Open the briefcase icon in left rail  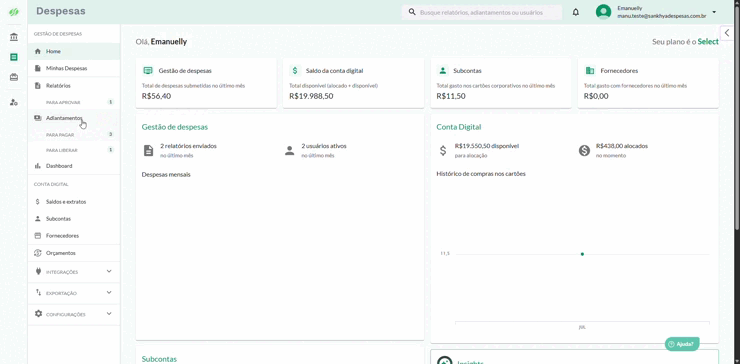(x=14, y=77)
